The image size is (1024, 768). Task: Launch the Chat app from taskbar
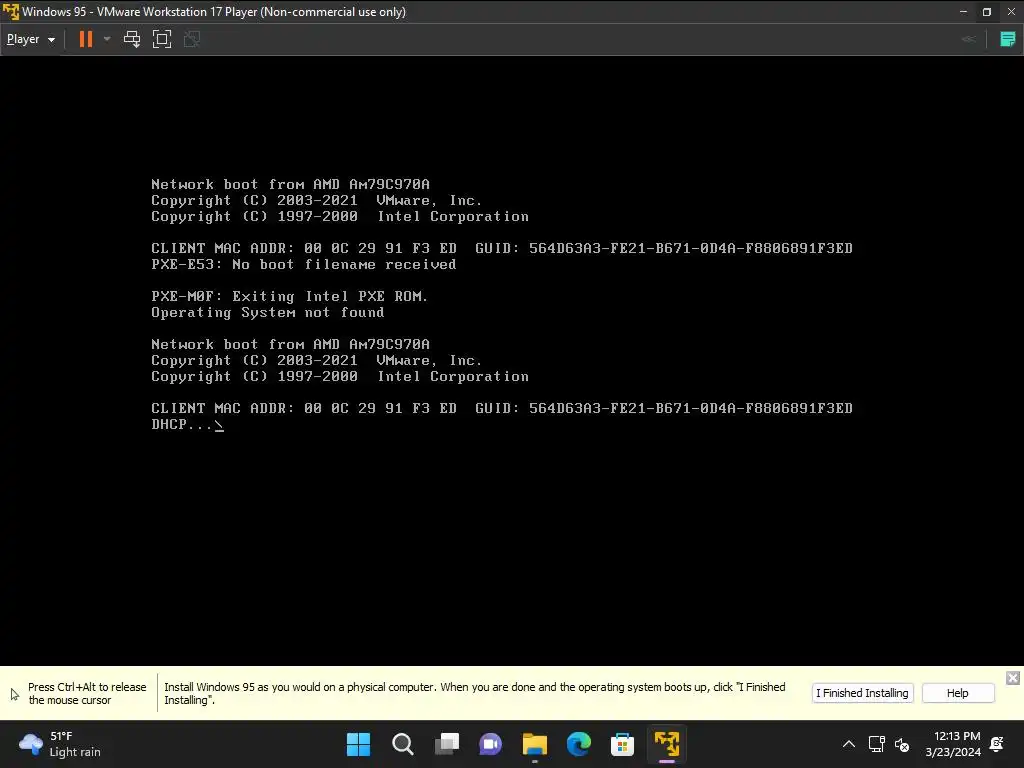(x=490, y=744)
